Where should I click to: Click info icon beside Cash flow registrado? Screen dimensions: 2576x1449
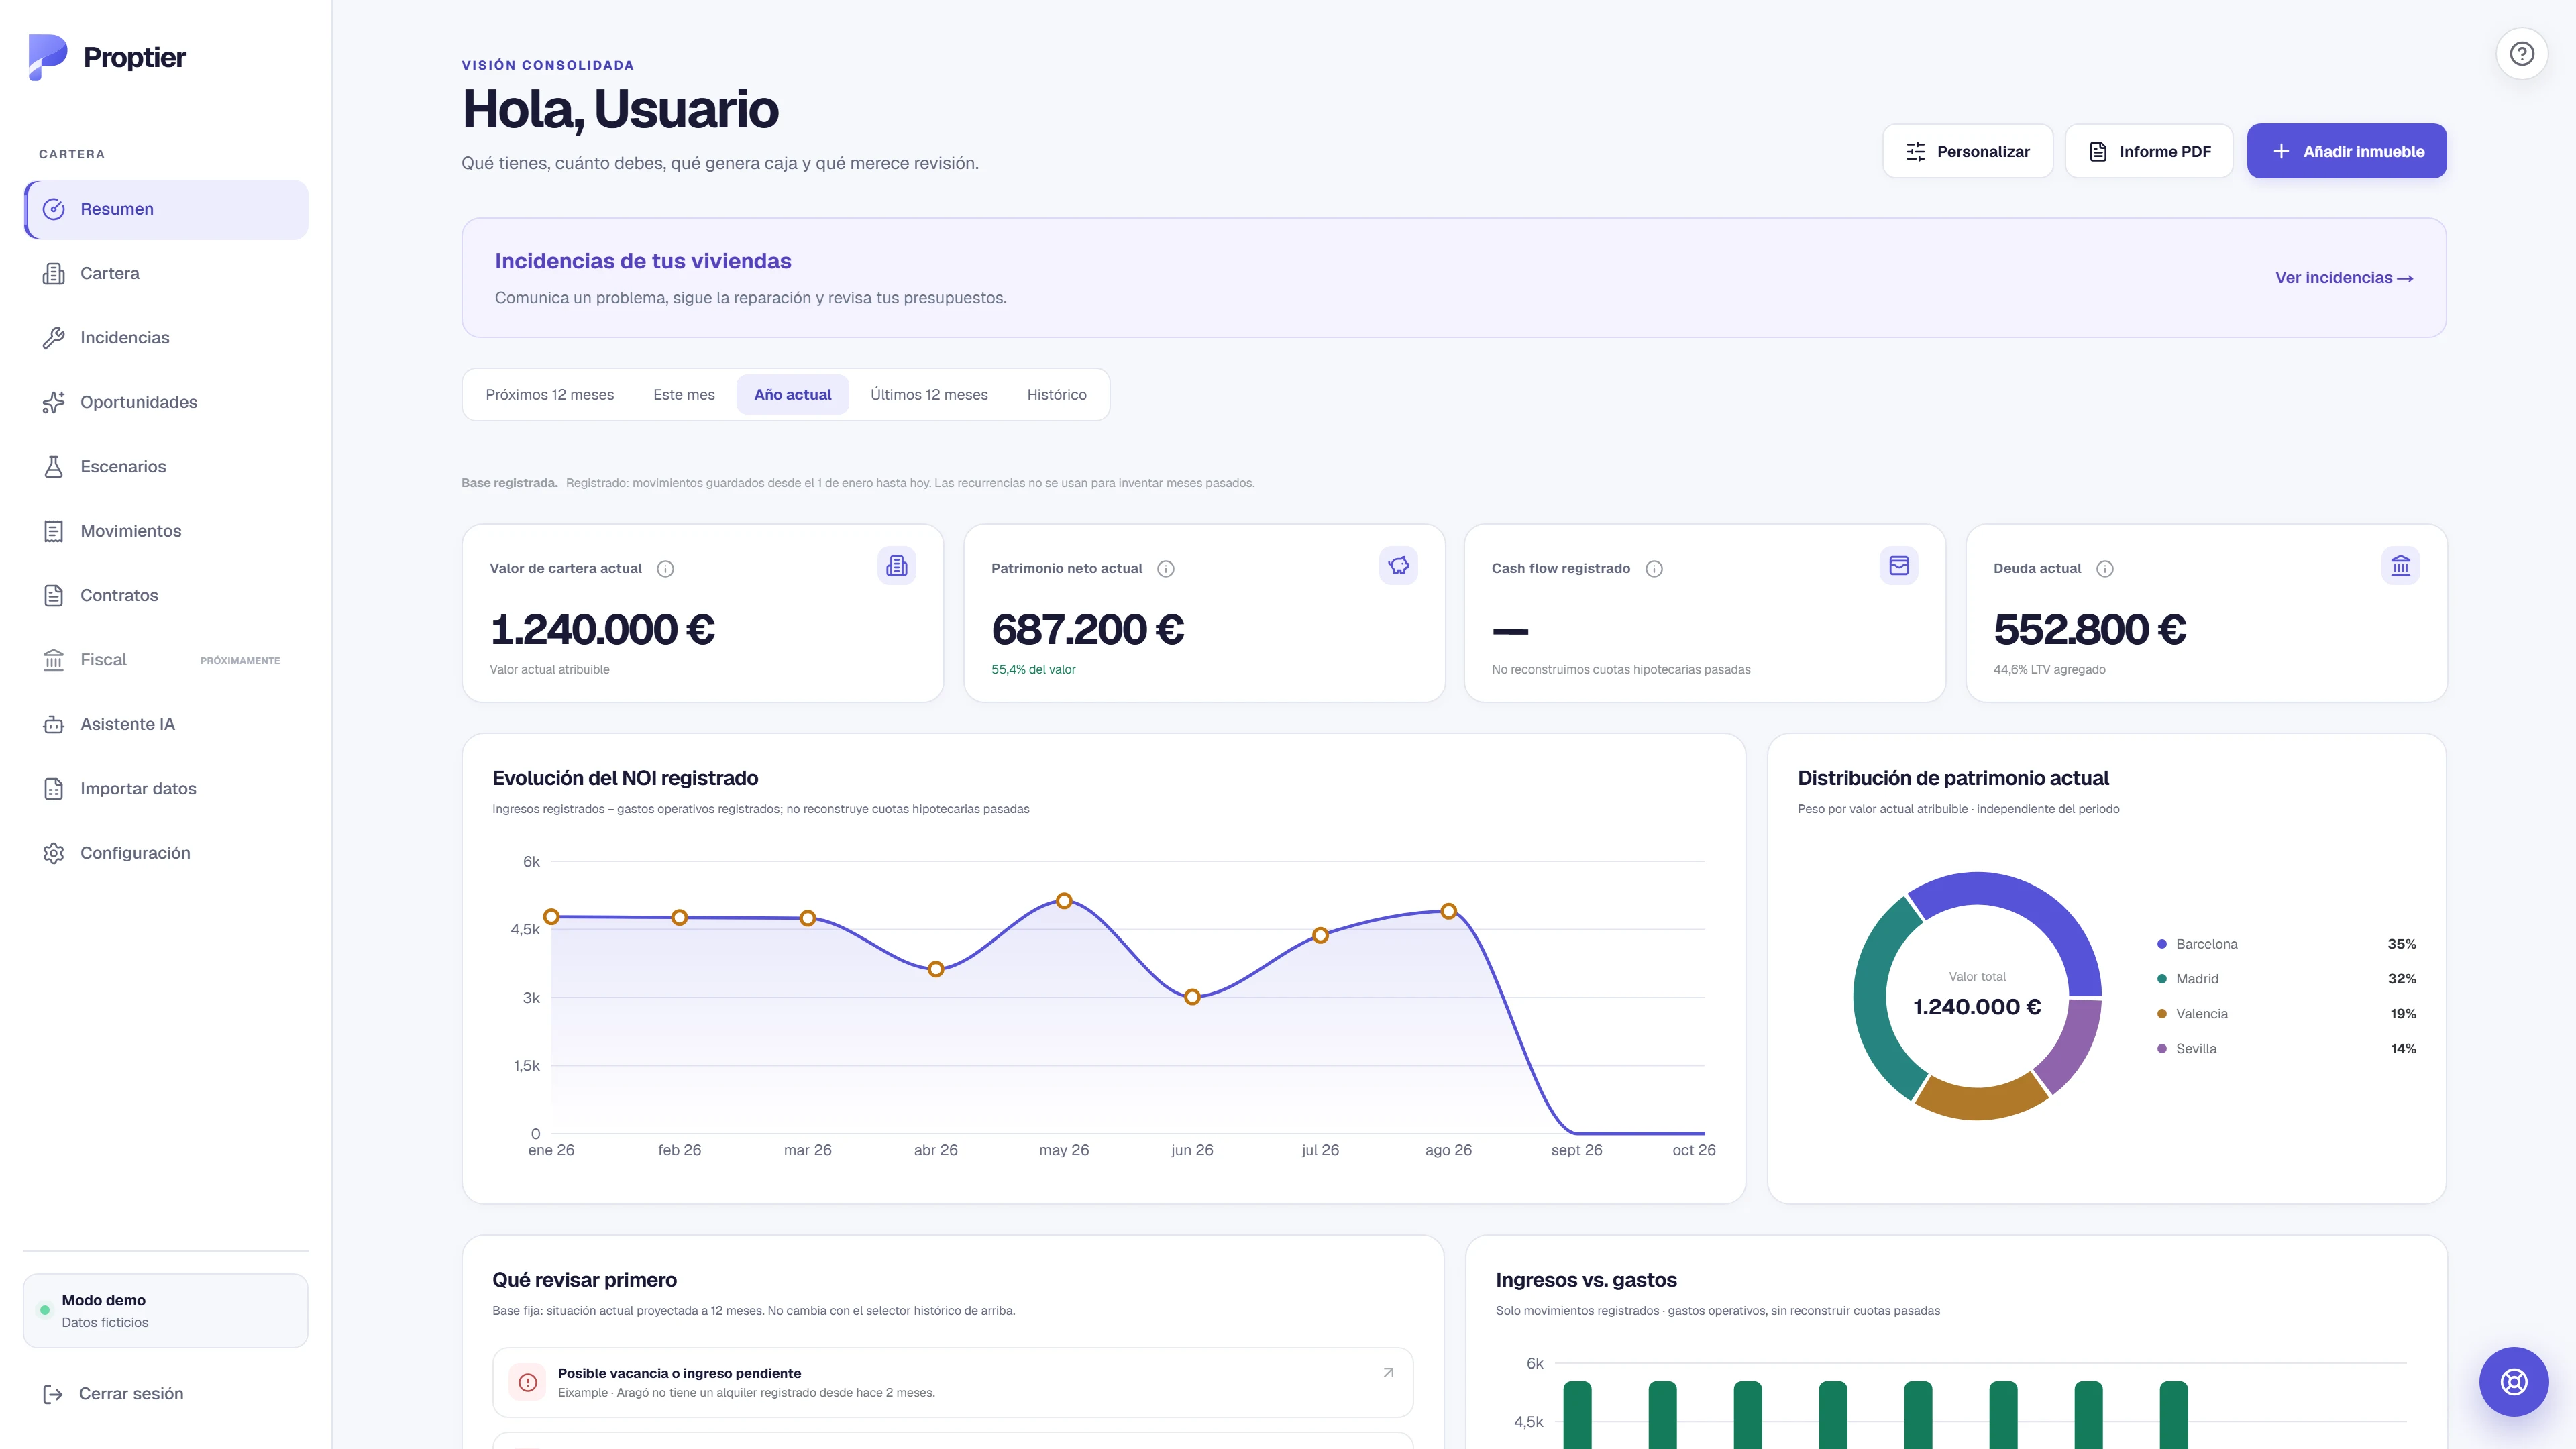[1654, 568]
